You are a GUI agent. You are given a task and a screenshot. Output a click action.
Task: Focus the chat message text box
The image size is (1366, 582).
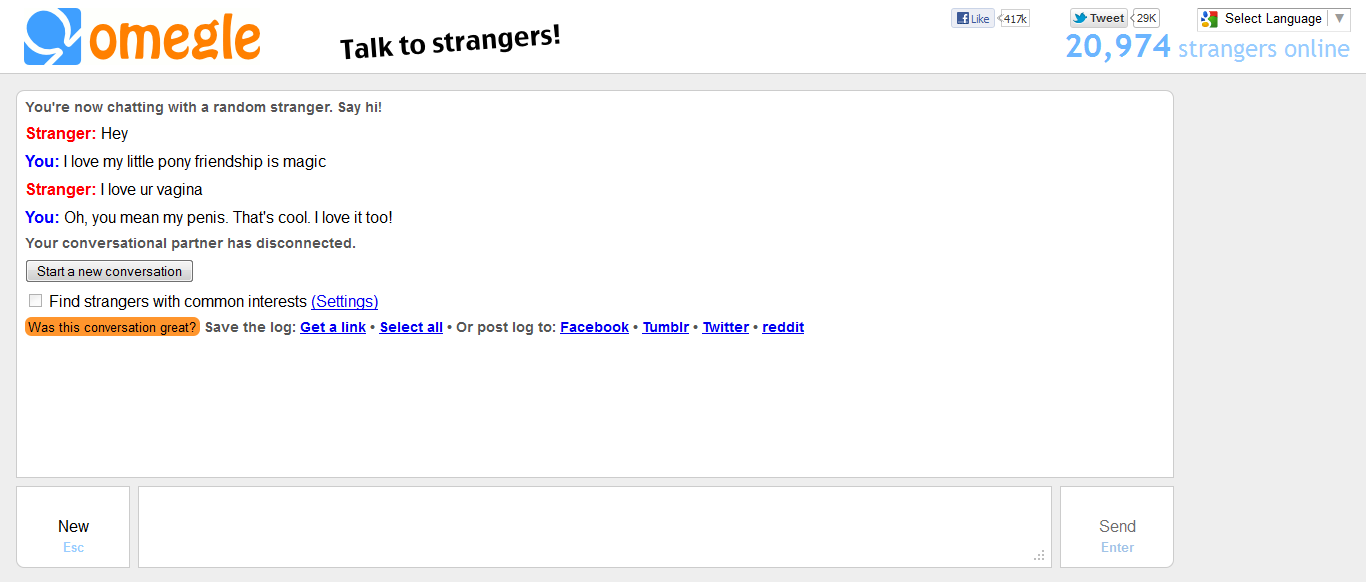(x=595, y=527)
